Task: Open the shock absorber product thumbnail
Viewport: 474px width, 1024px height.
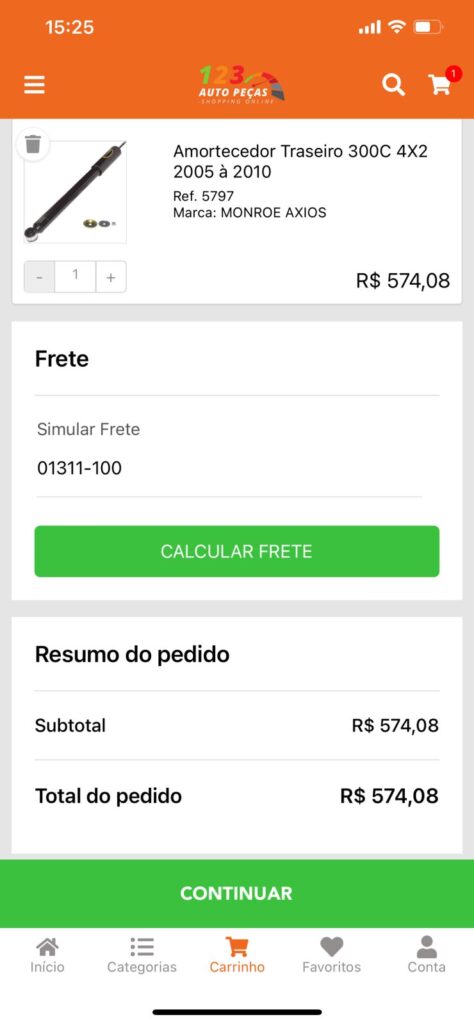Action: point(75,191)
